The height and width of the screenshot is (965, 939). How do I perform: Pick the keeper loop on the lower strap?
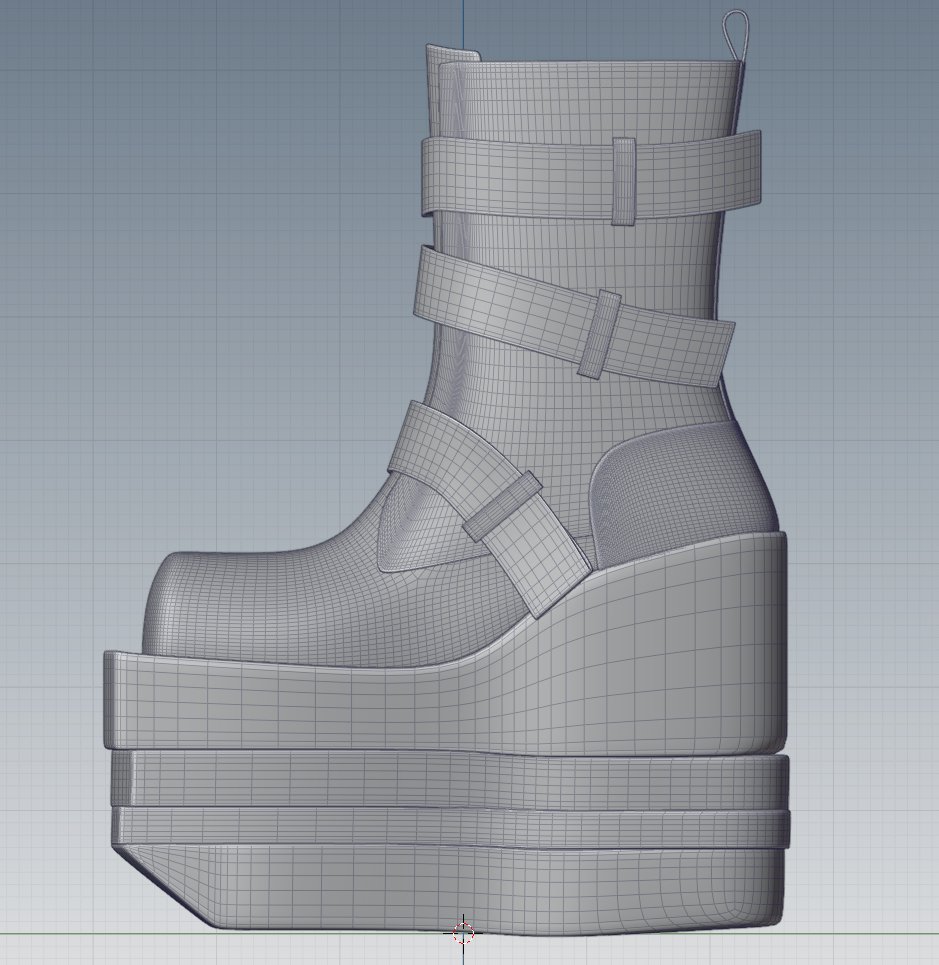[502, 507]
